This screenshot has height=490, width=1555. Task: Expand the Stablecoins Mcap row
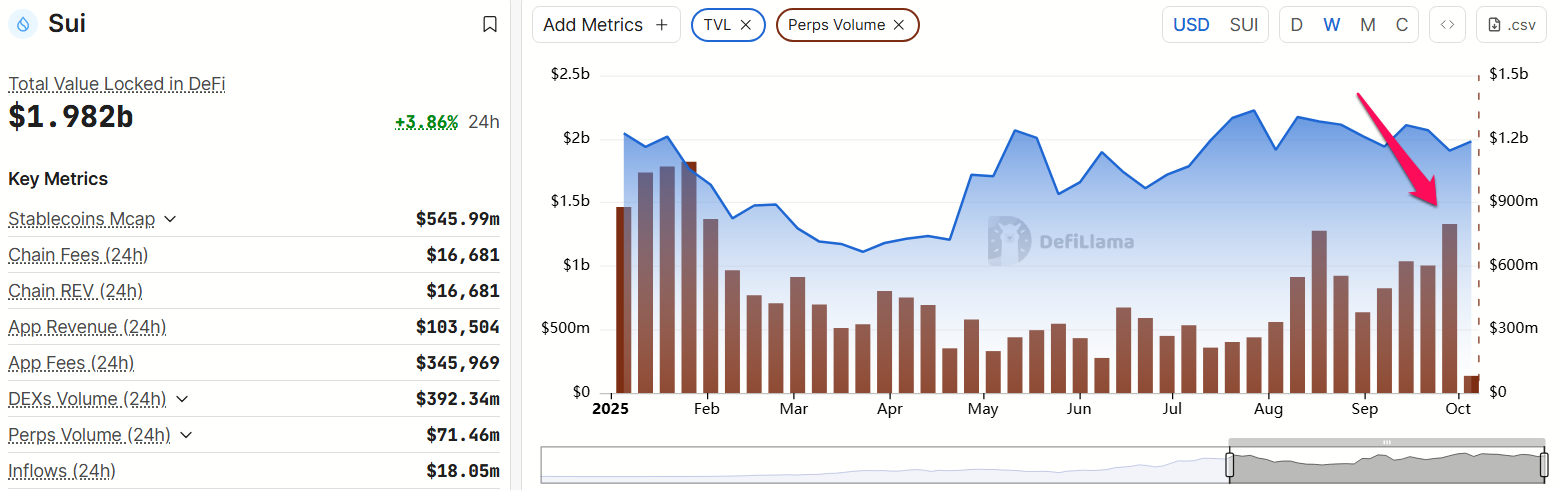coord(170,219)
